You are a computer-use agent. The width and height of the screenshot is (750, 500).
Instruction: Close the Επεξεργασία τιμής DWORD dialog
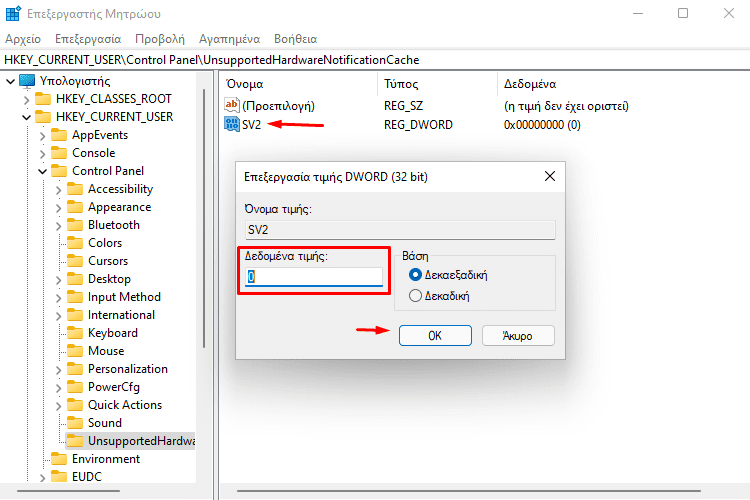point(550,176)
